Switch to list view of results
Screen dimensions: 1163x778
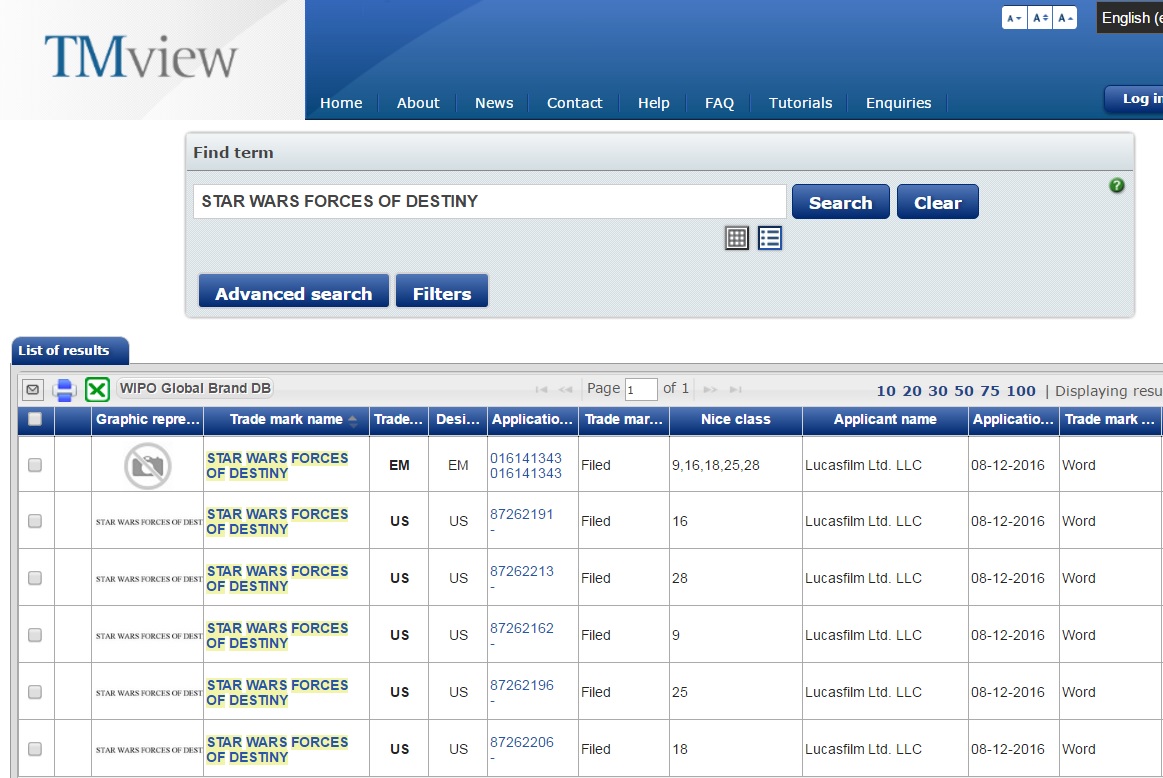(x=769, y=237)
